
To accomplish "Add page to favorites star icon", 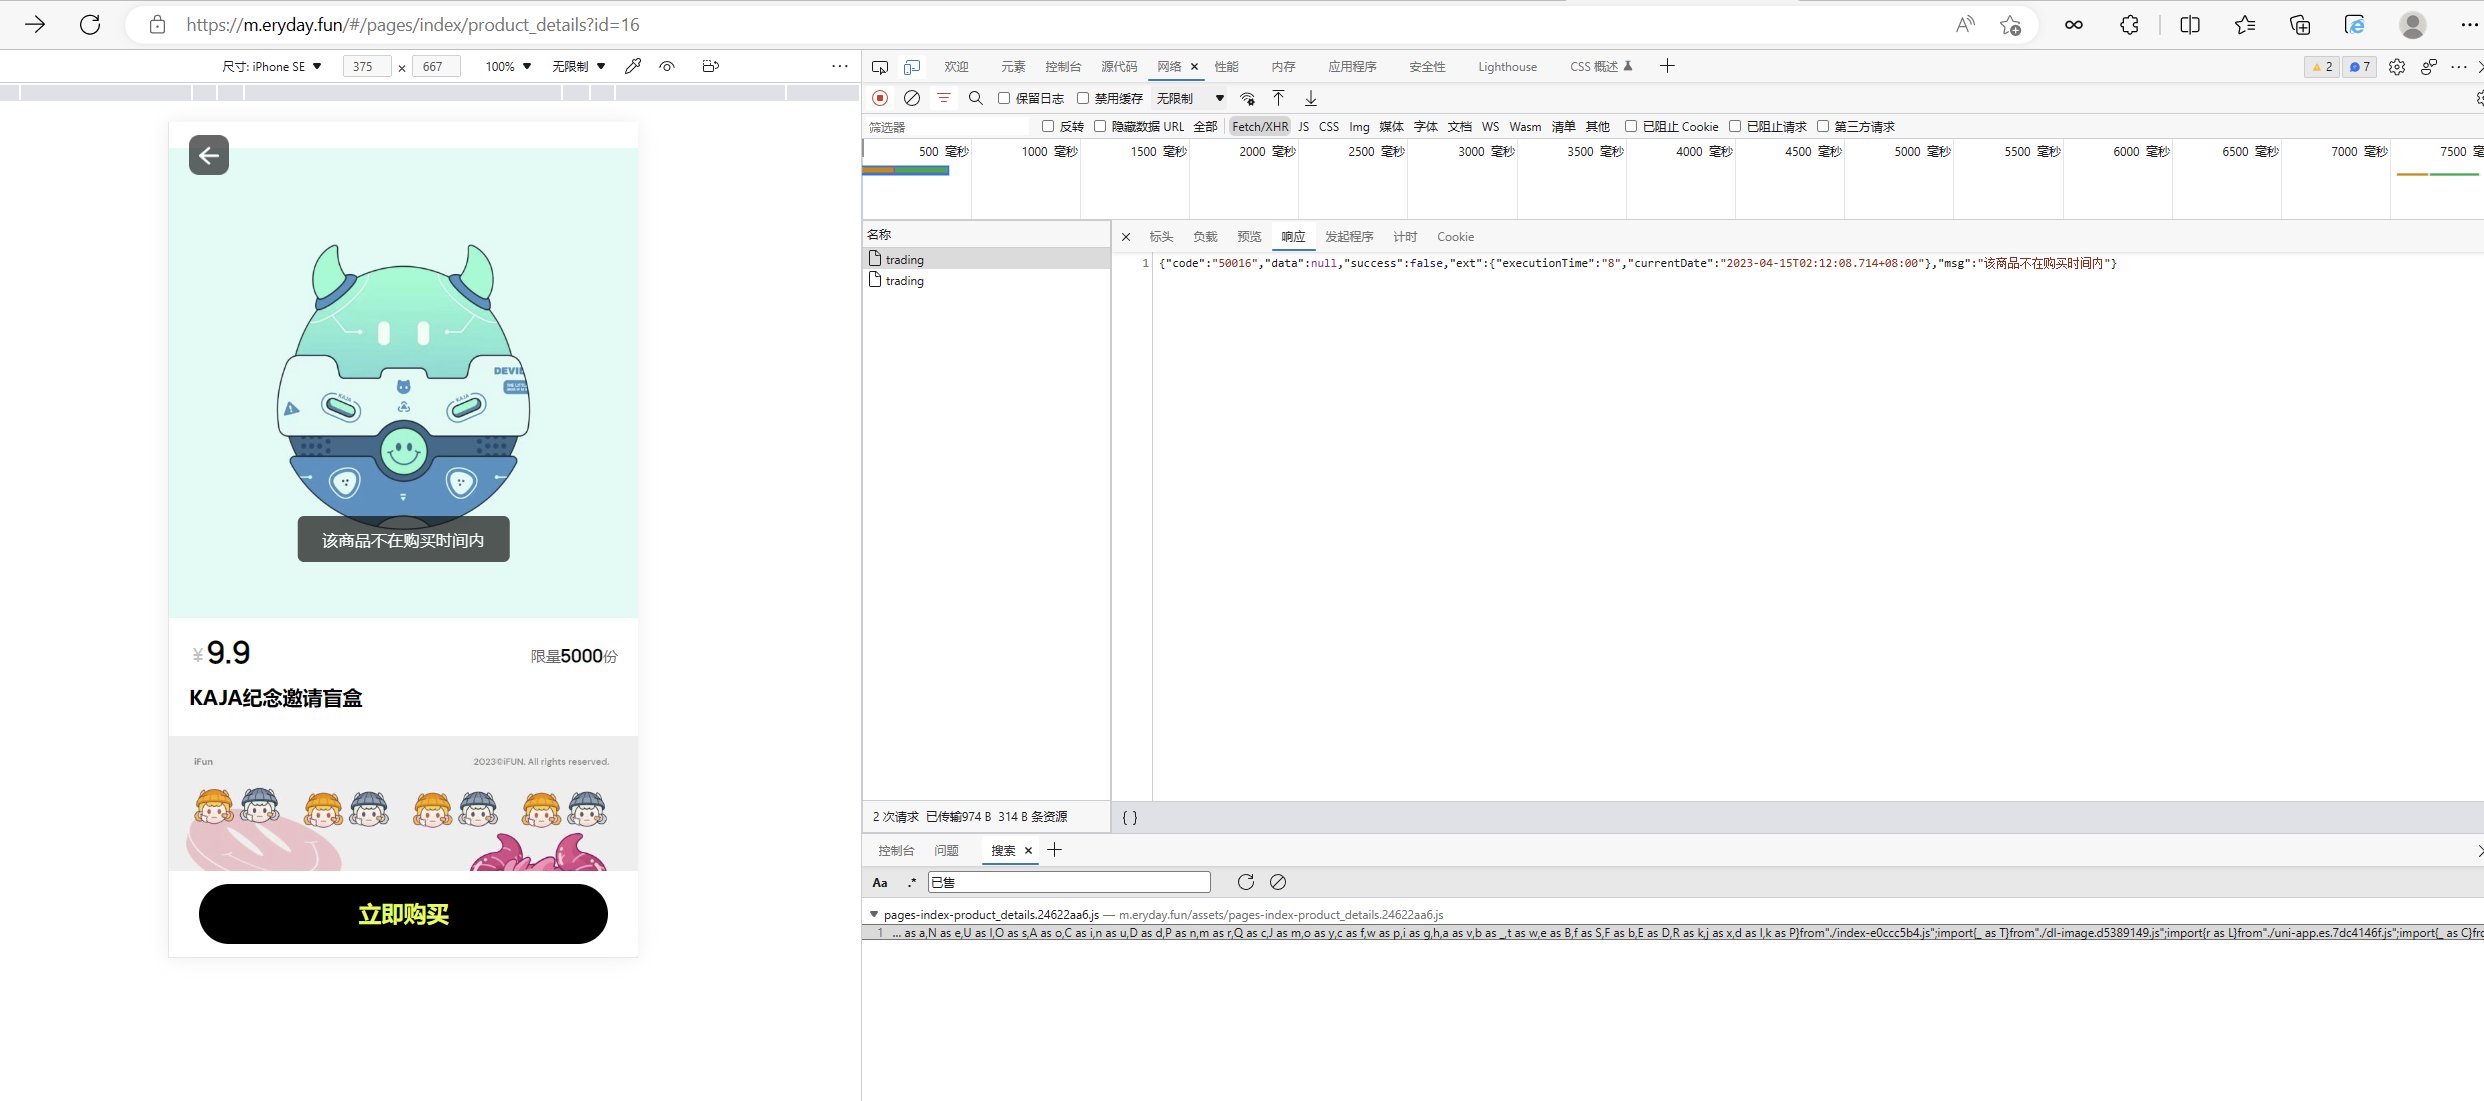I will [2010, 25].
